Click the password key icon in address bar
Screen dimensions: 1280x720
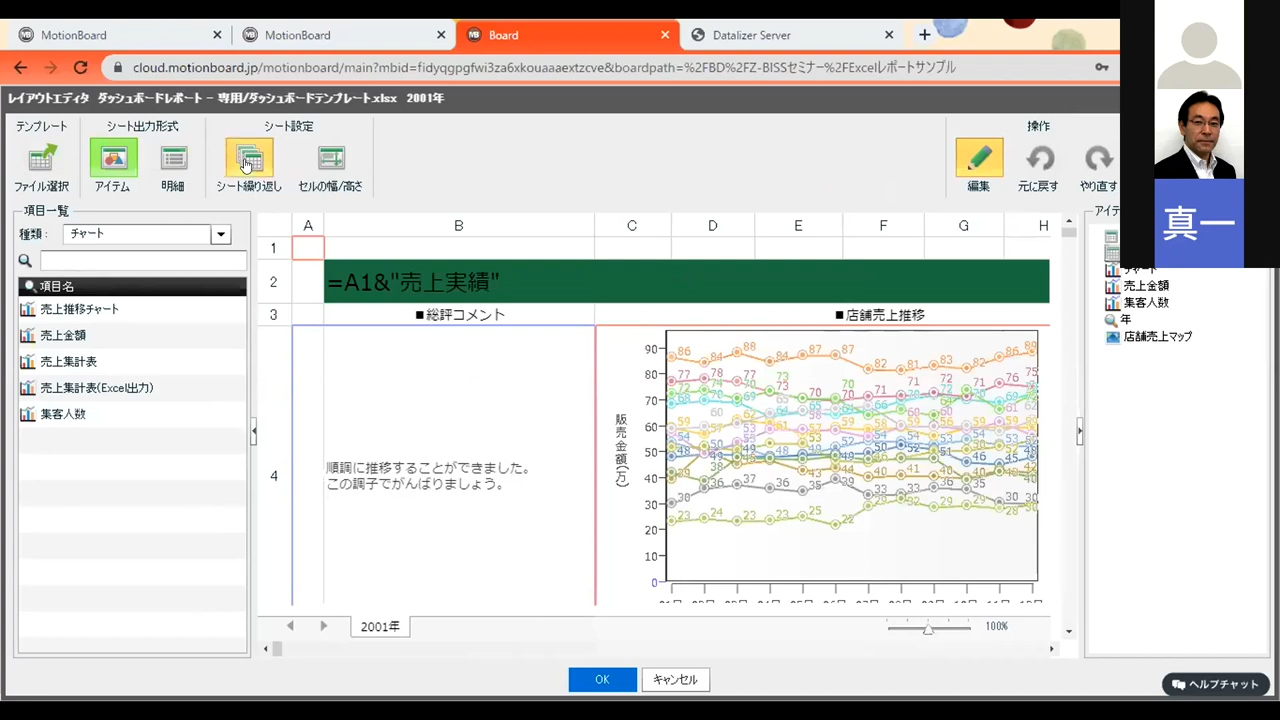pos(1101,67)
